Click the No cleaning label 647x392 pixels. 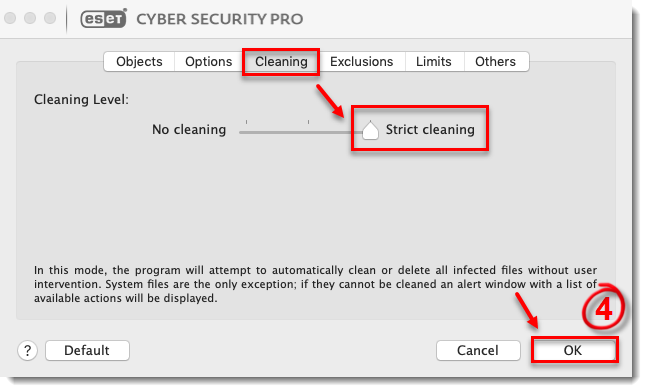pyautogui.click(x=189, y=130)
